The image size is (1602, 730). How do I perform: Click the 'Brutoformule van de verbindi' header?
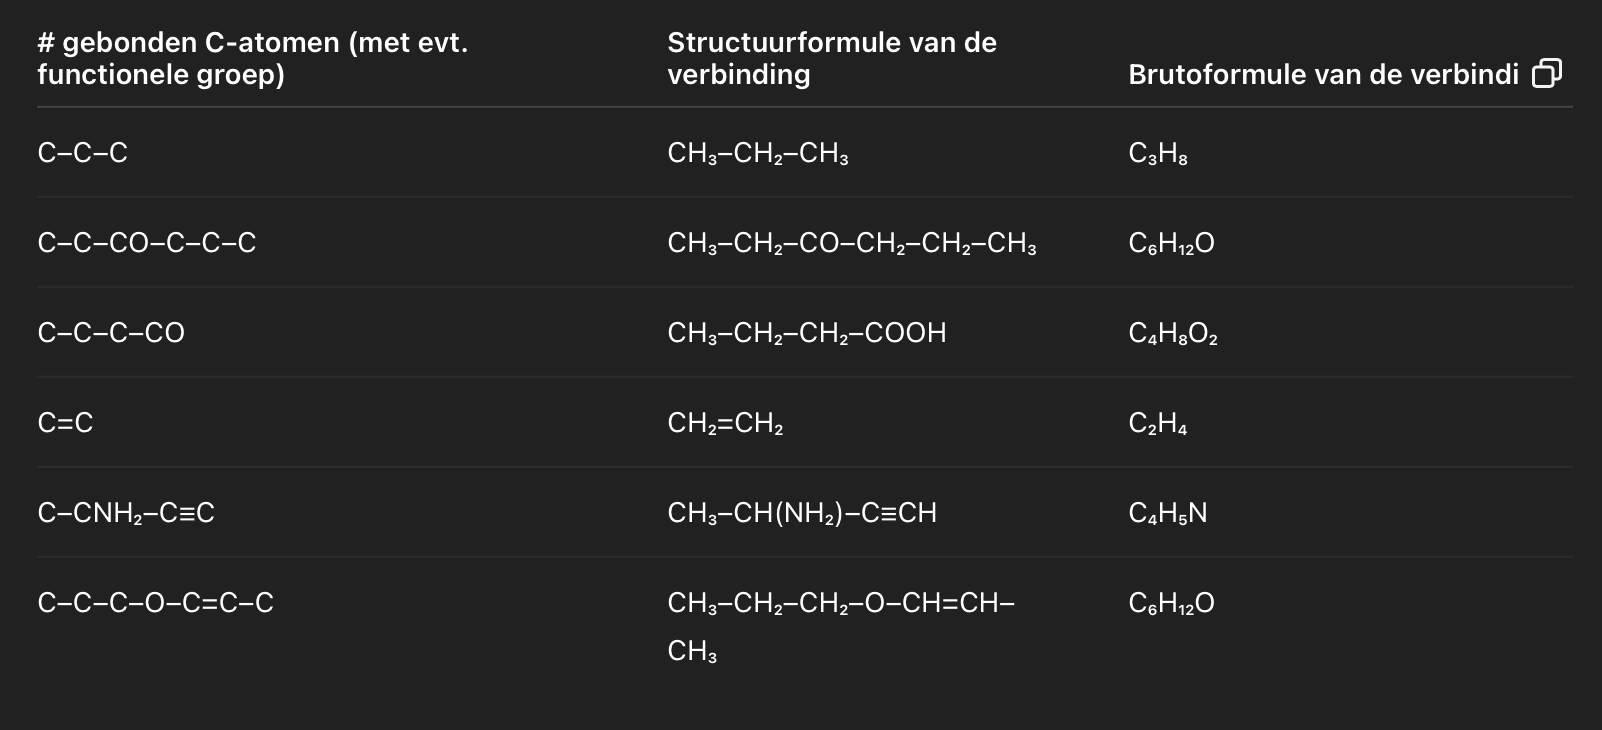pos(1323,75)
